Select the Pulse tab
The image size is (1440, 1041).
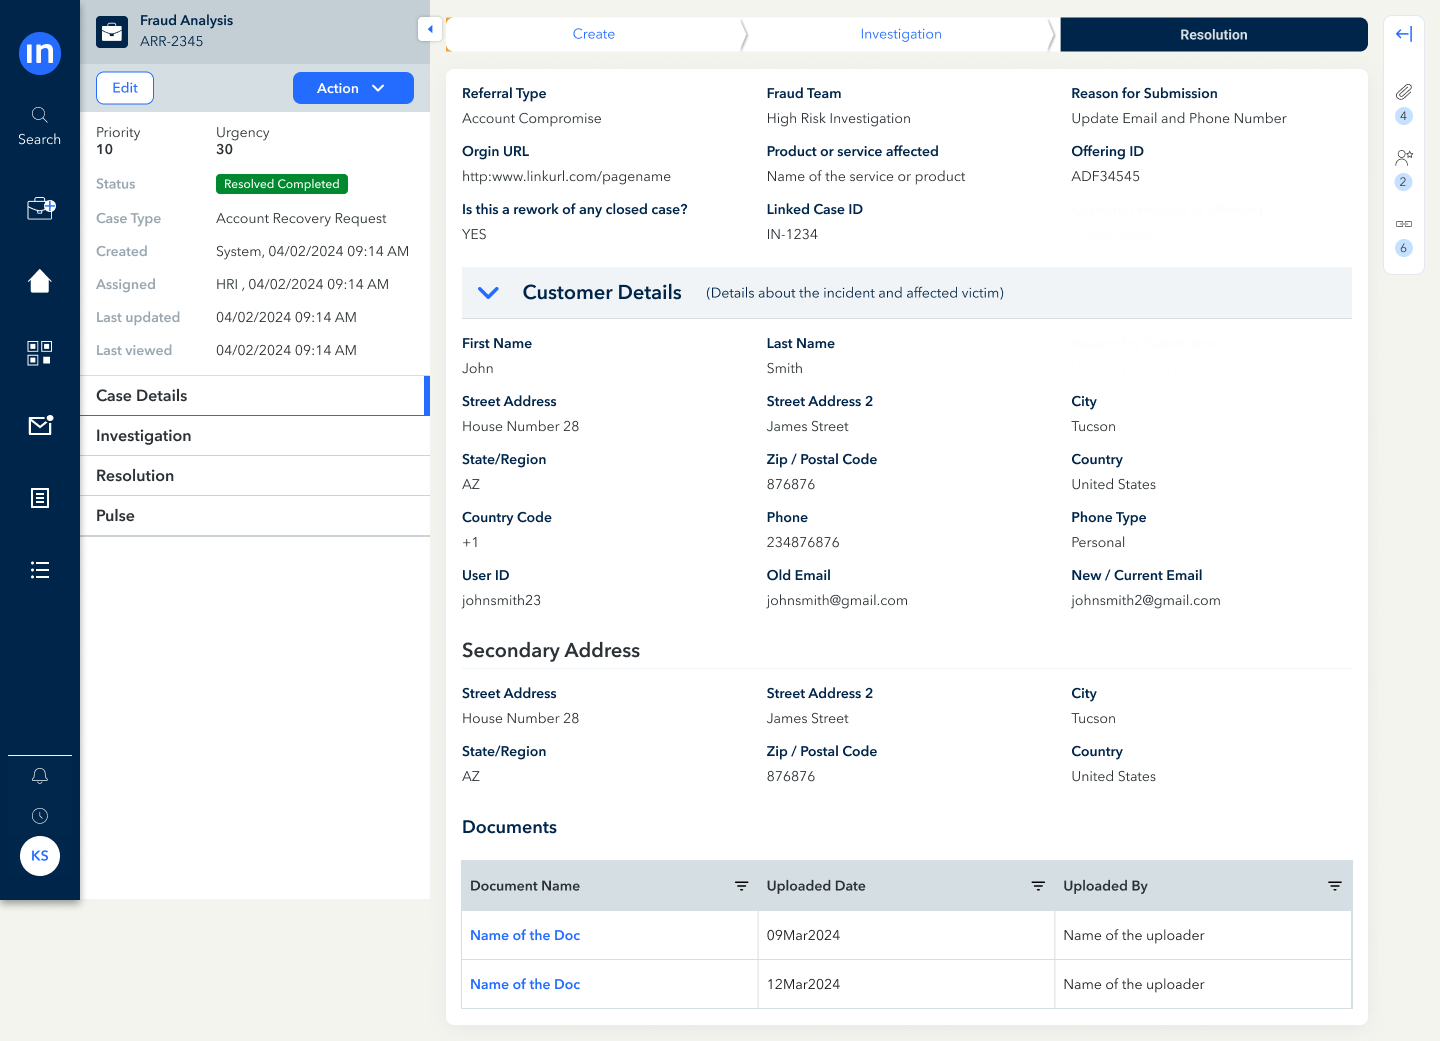pos(115,516)
